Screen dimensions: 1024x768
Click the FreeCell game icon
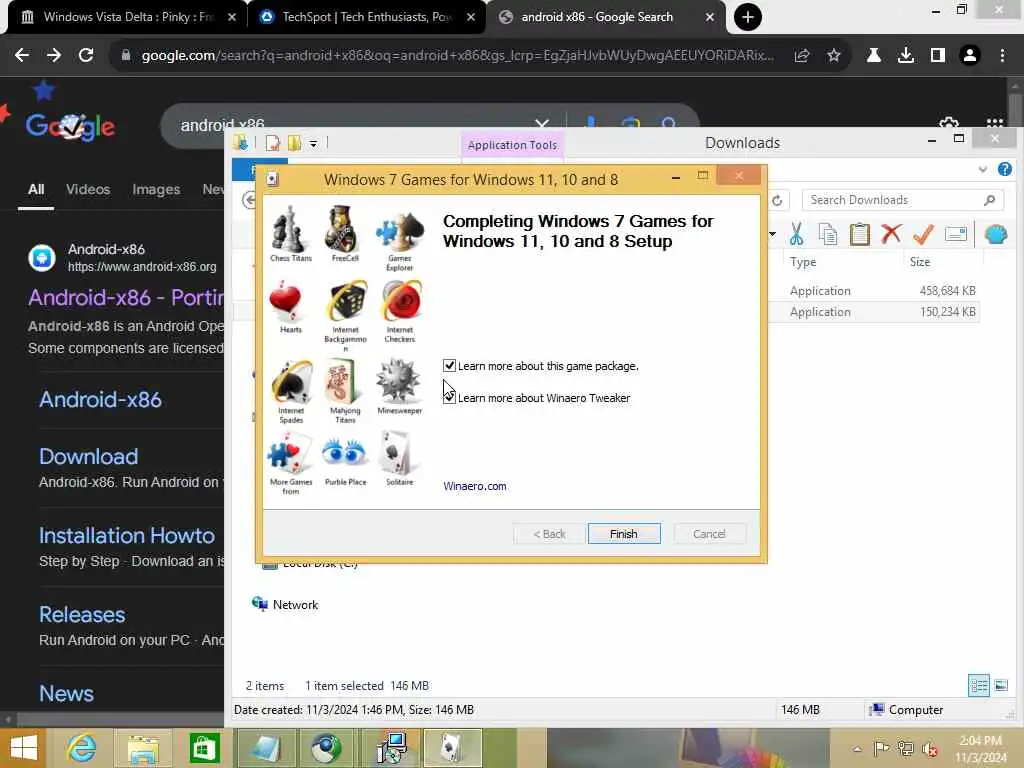coord(344,230)
